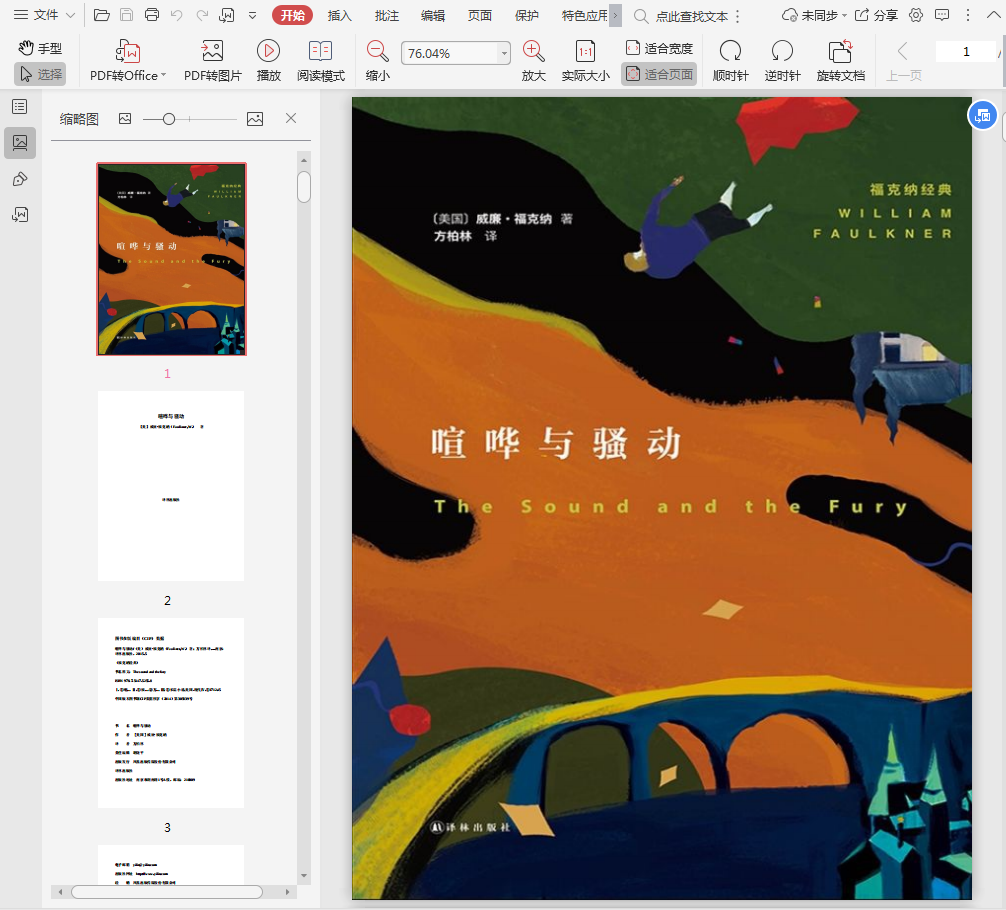1006x910 pixels.
Task: Switch to the 编辑 tab
Action: click(x=433, y=15)
